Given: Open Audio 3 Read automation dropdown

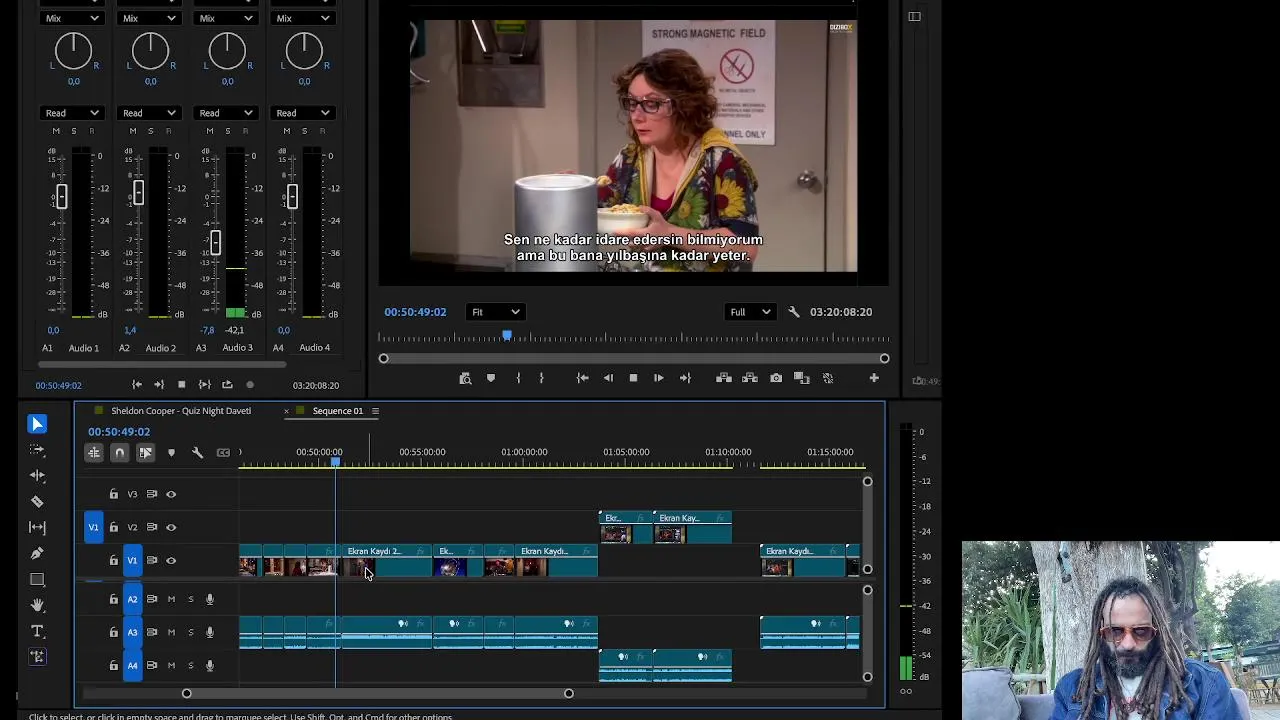Looking at the screenshot, I should click(226, 113).
